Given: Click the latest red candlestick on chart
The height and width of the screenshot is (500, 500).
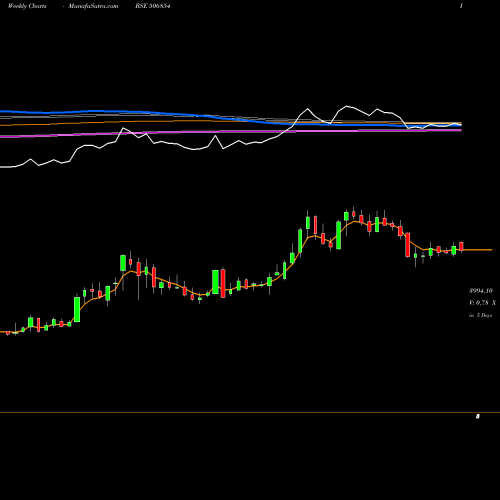Looking at the screenshot, I should [461, 246].
